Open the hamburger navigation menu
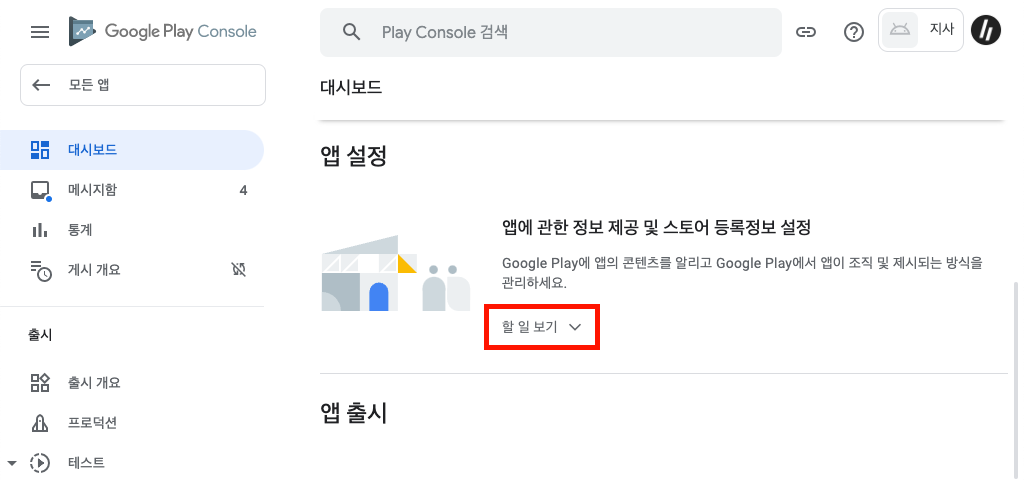This screenshot has height=480, width=1024. tap(40, 32)
